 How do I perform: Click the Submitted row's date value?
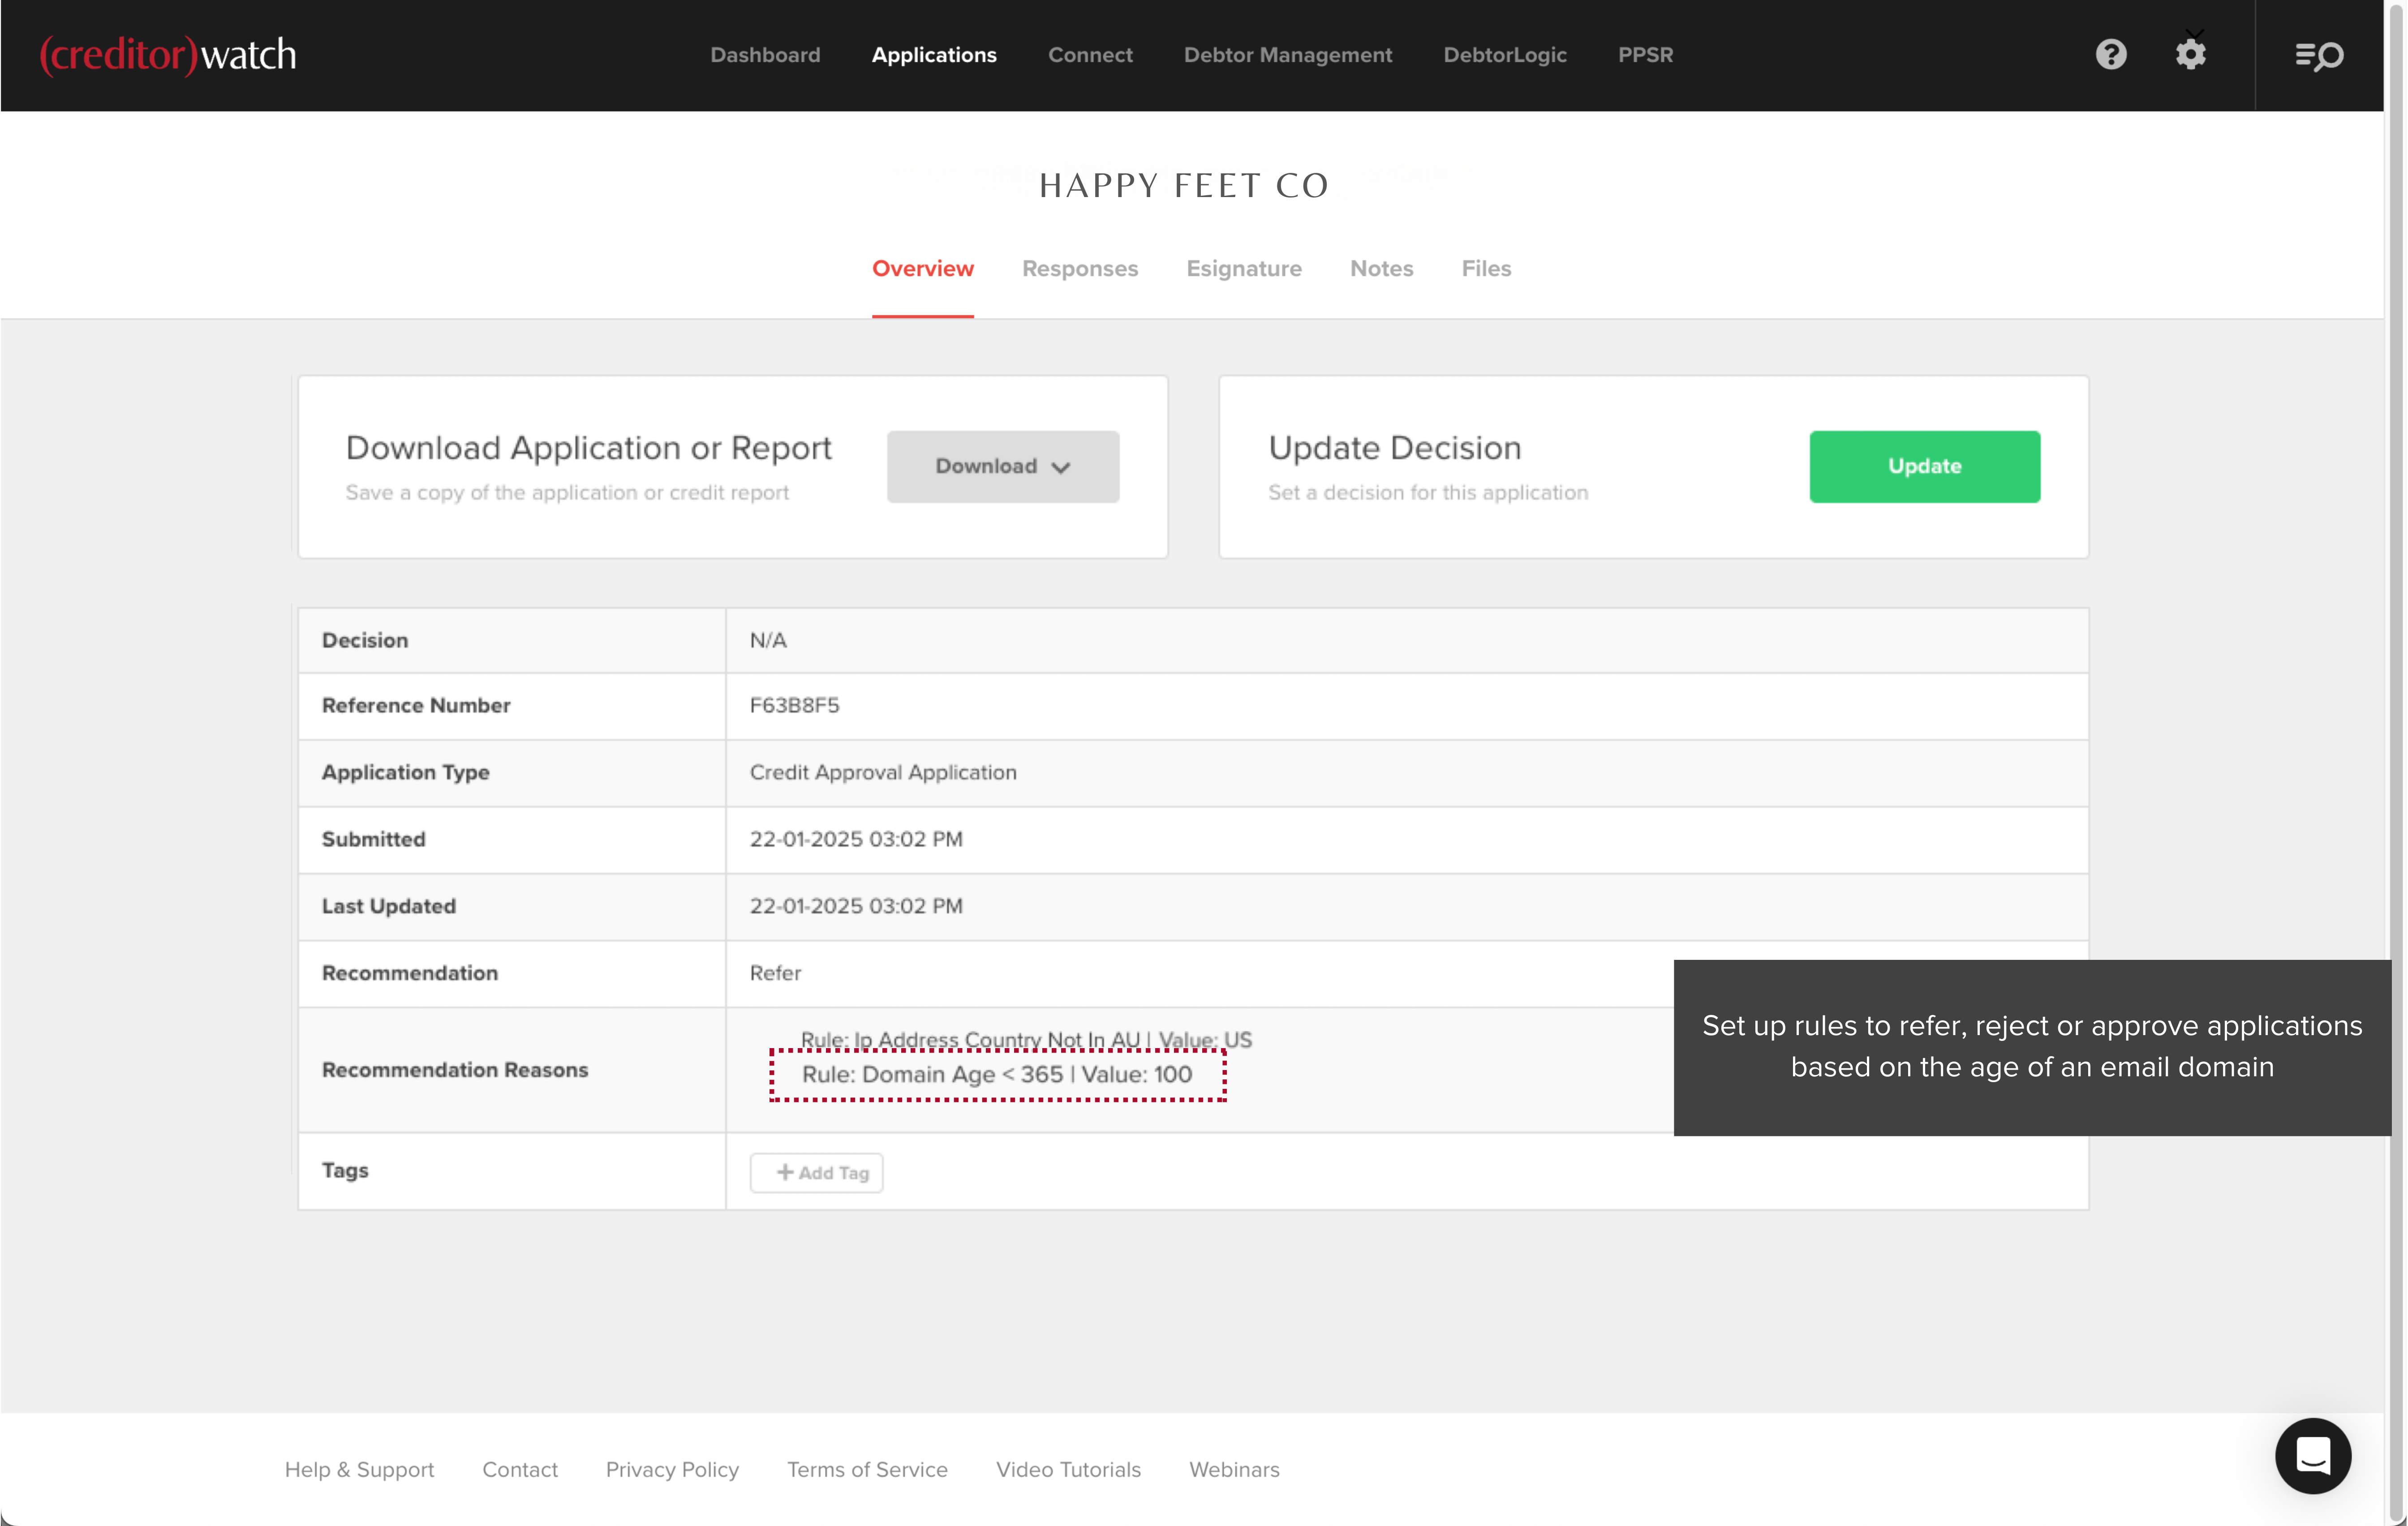[856, 839]
